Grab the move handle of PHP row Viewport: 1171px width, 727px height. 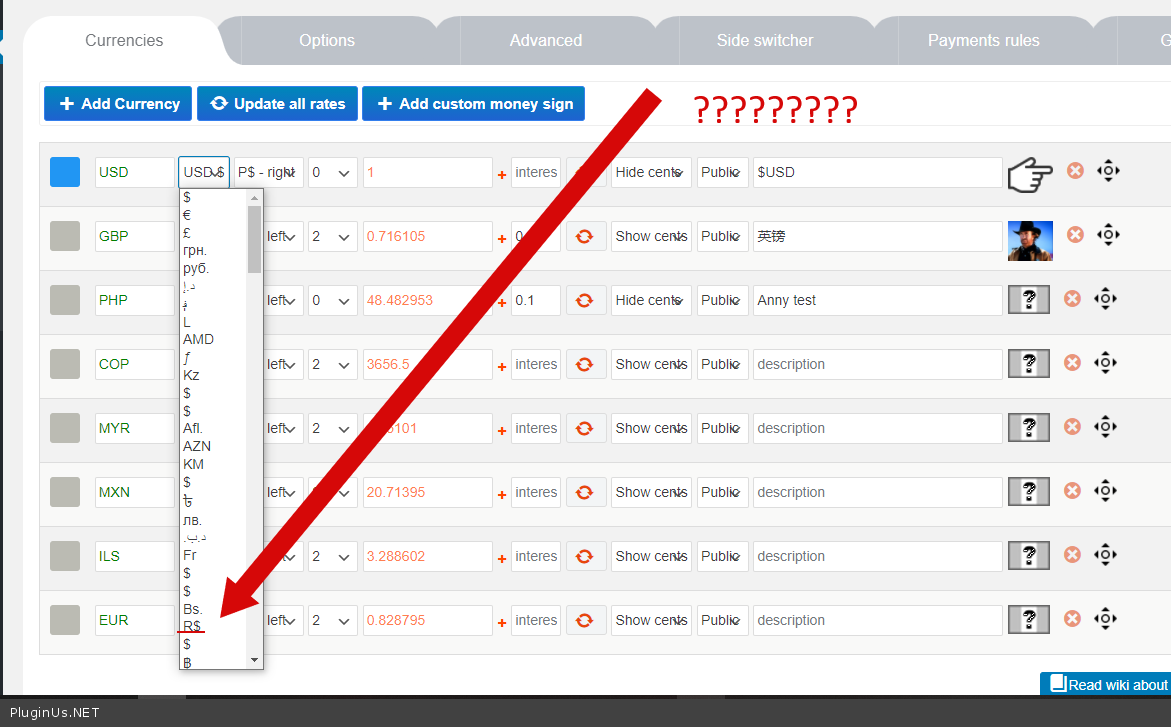1105,299
